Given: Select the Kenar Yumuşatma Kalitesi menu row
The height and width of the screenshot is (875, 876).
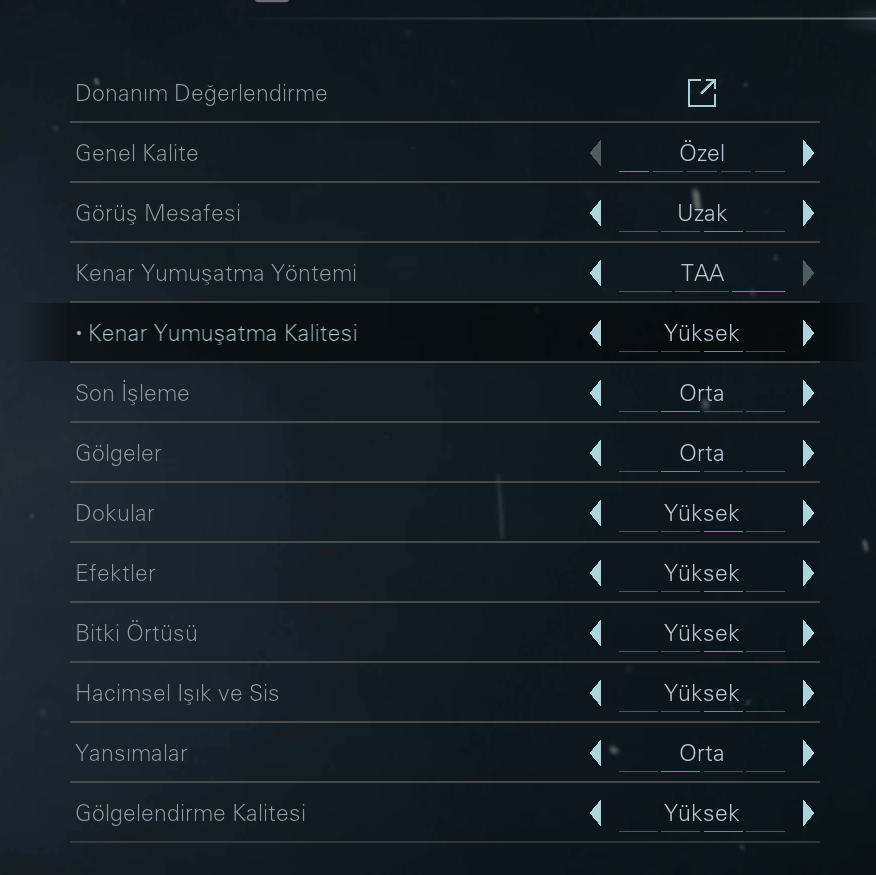Looking at the screenshot, I should click(222, 333).
